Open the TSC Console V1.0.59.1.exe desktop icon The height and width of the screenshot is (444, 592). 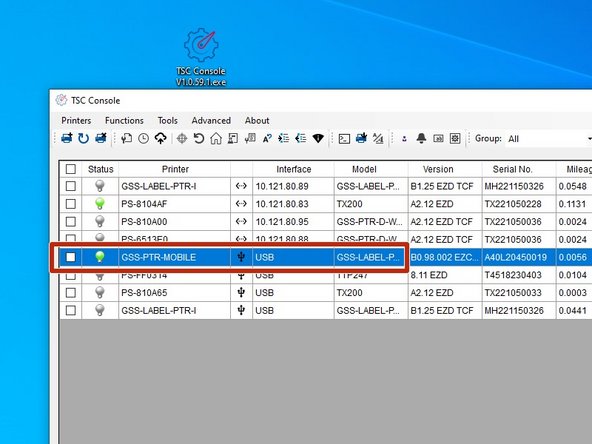tap(201, 57)
